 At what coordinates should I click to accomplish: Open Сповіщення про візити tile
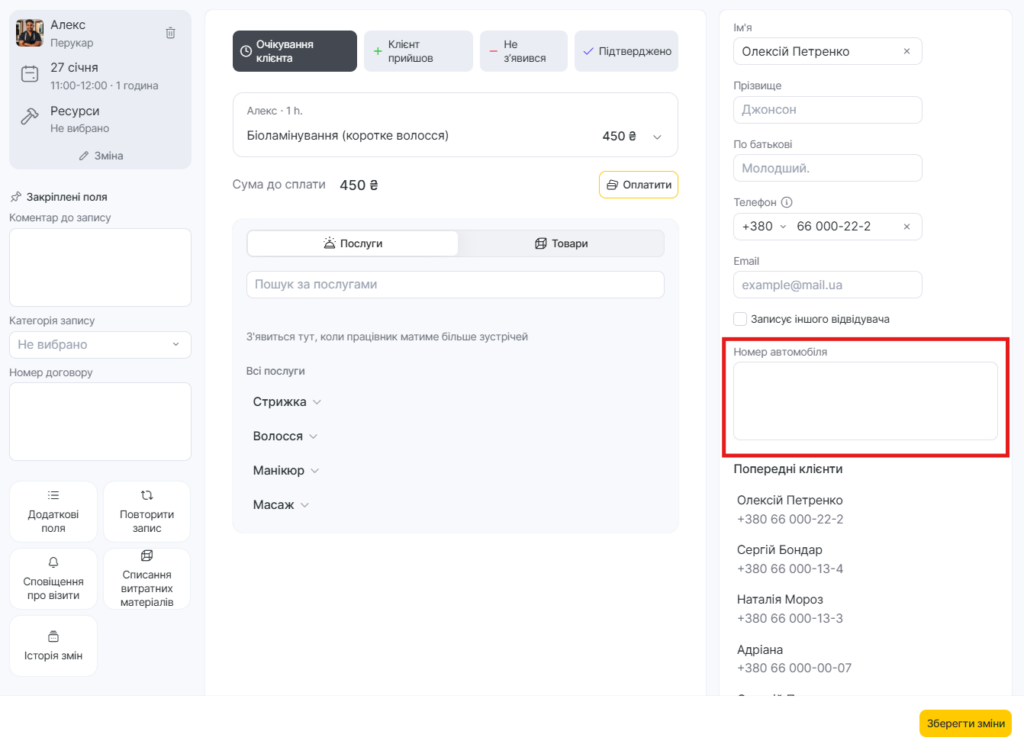pos(54,579)
